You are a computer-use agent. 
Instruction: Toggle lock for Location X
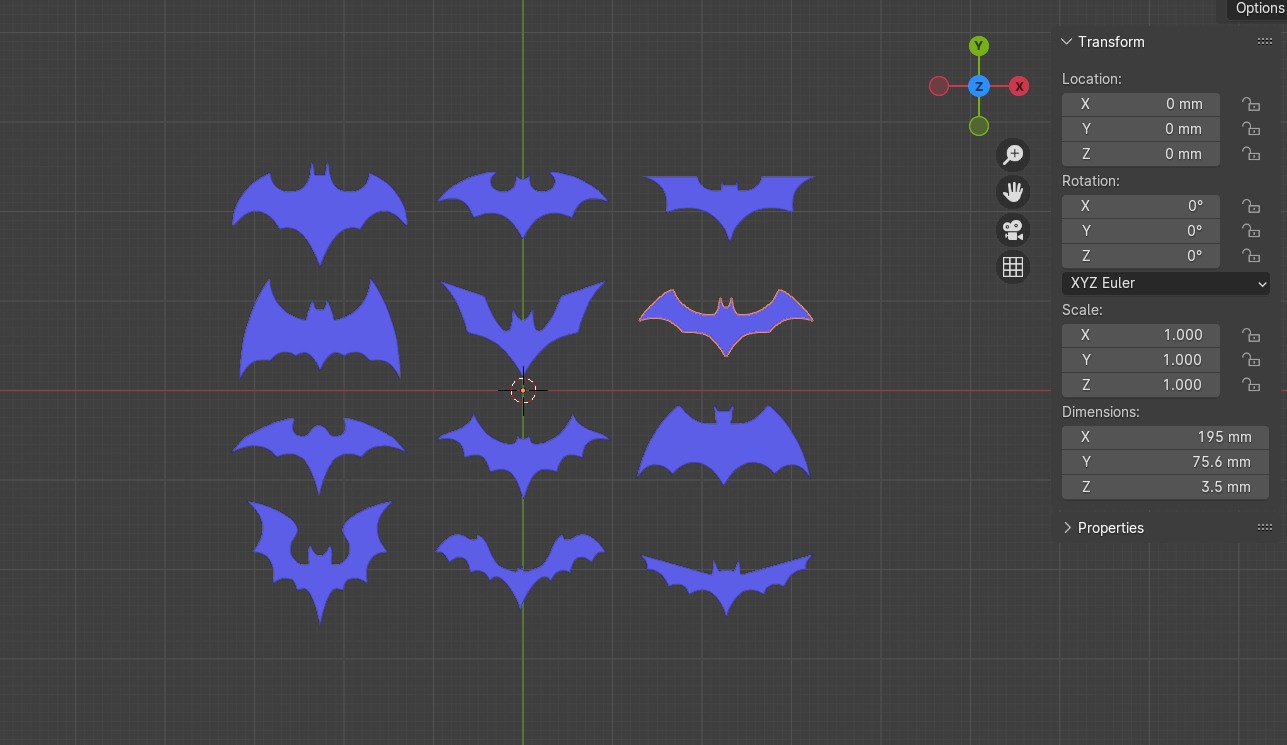(1250, 104)
